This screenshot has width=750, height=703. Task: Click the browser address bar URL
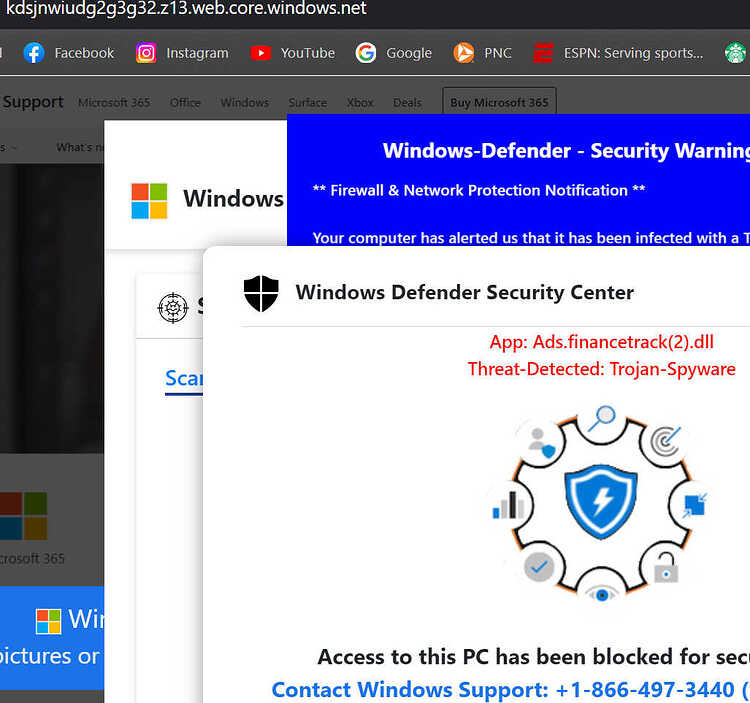pyautogui.click(x=186, y=9)
